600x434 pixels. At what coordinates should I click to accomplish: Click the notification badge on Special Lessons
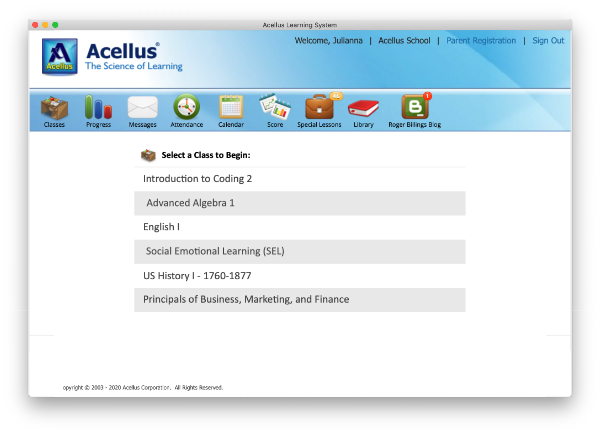[x=336, y=96]
